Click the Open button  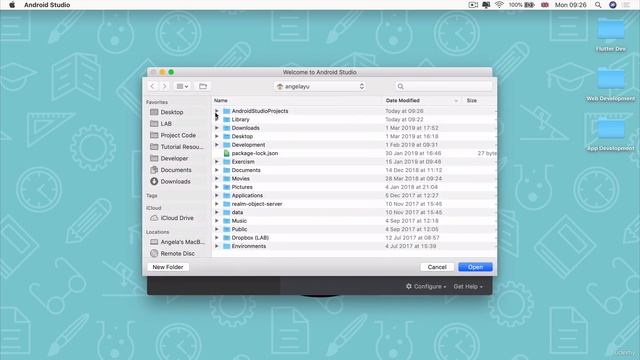tap(475, 267)
